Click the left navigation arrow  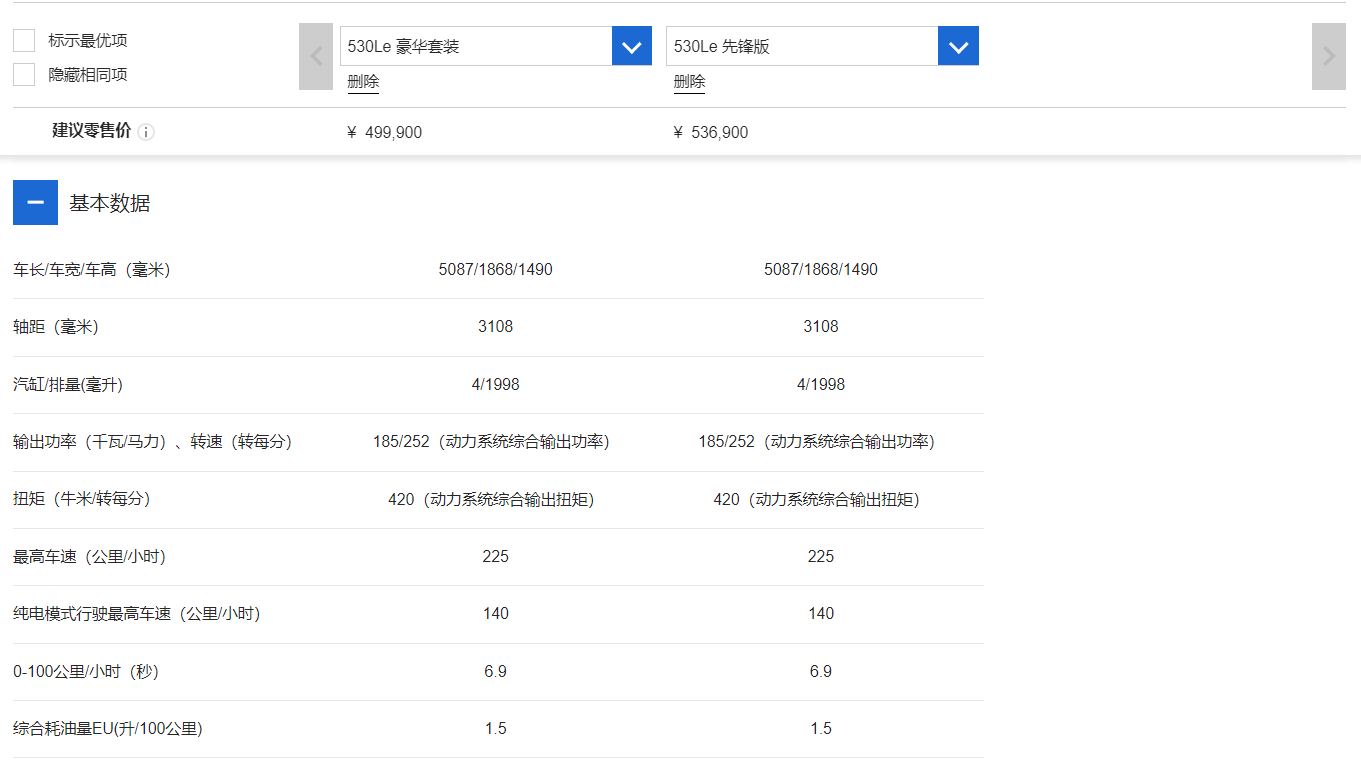315,56
